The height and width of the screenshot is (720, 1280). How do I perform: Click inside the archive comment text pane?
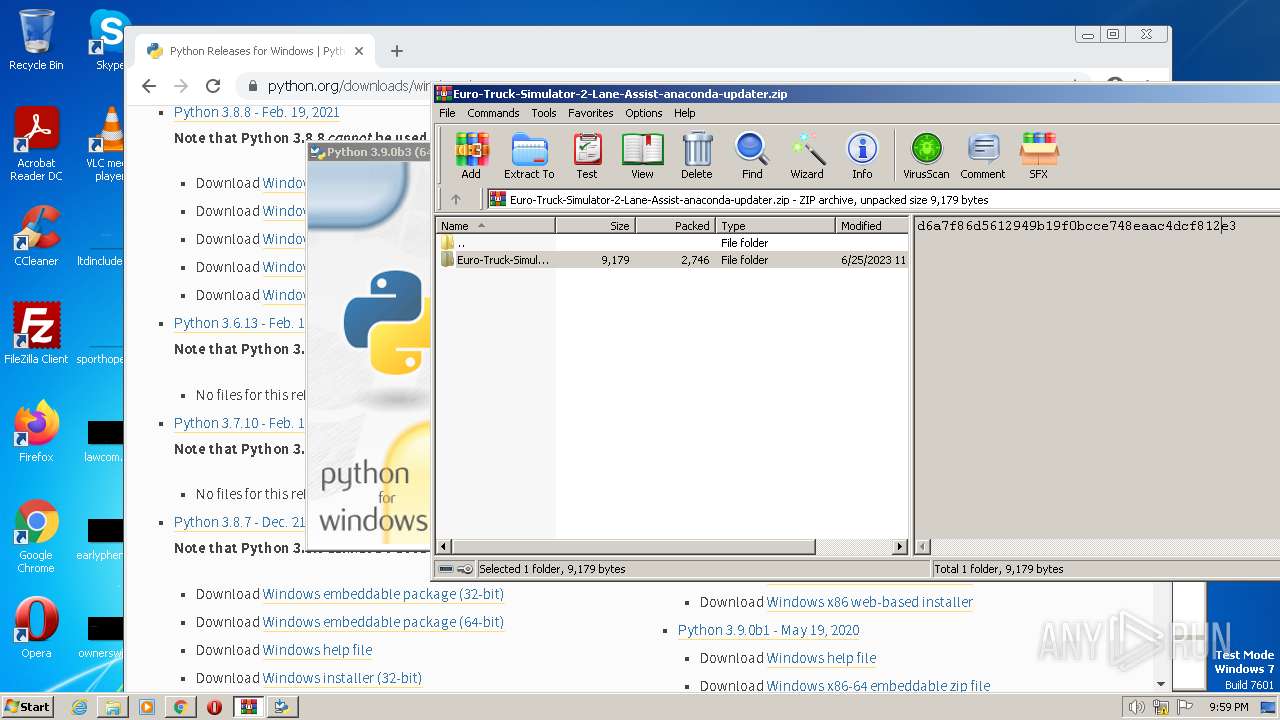(x=1097, y=380)
